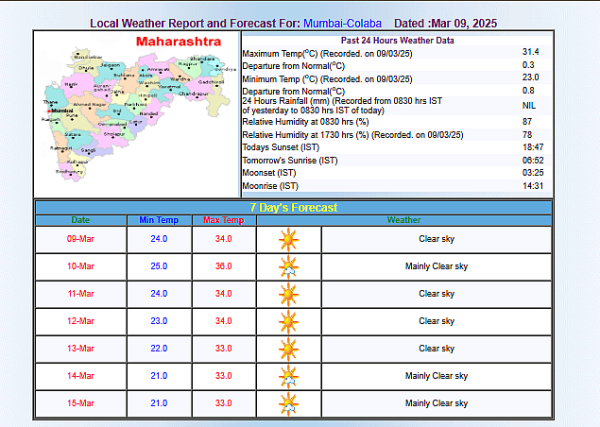The image size is (600, 427).
Task: Click the Weather column header
Action: [x=404, y=220]
